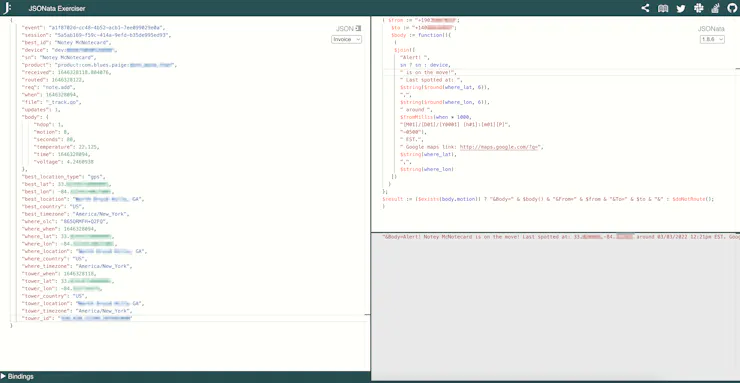Viewport: 740px width, 383px height.
Task: Open the share link icon
Action: tap(645, 8)
